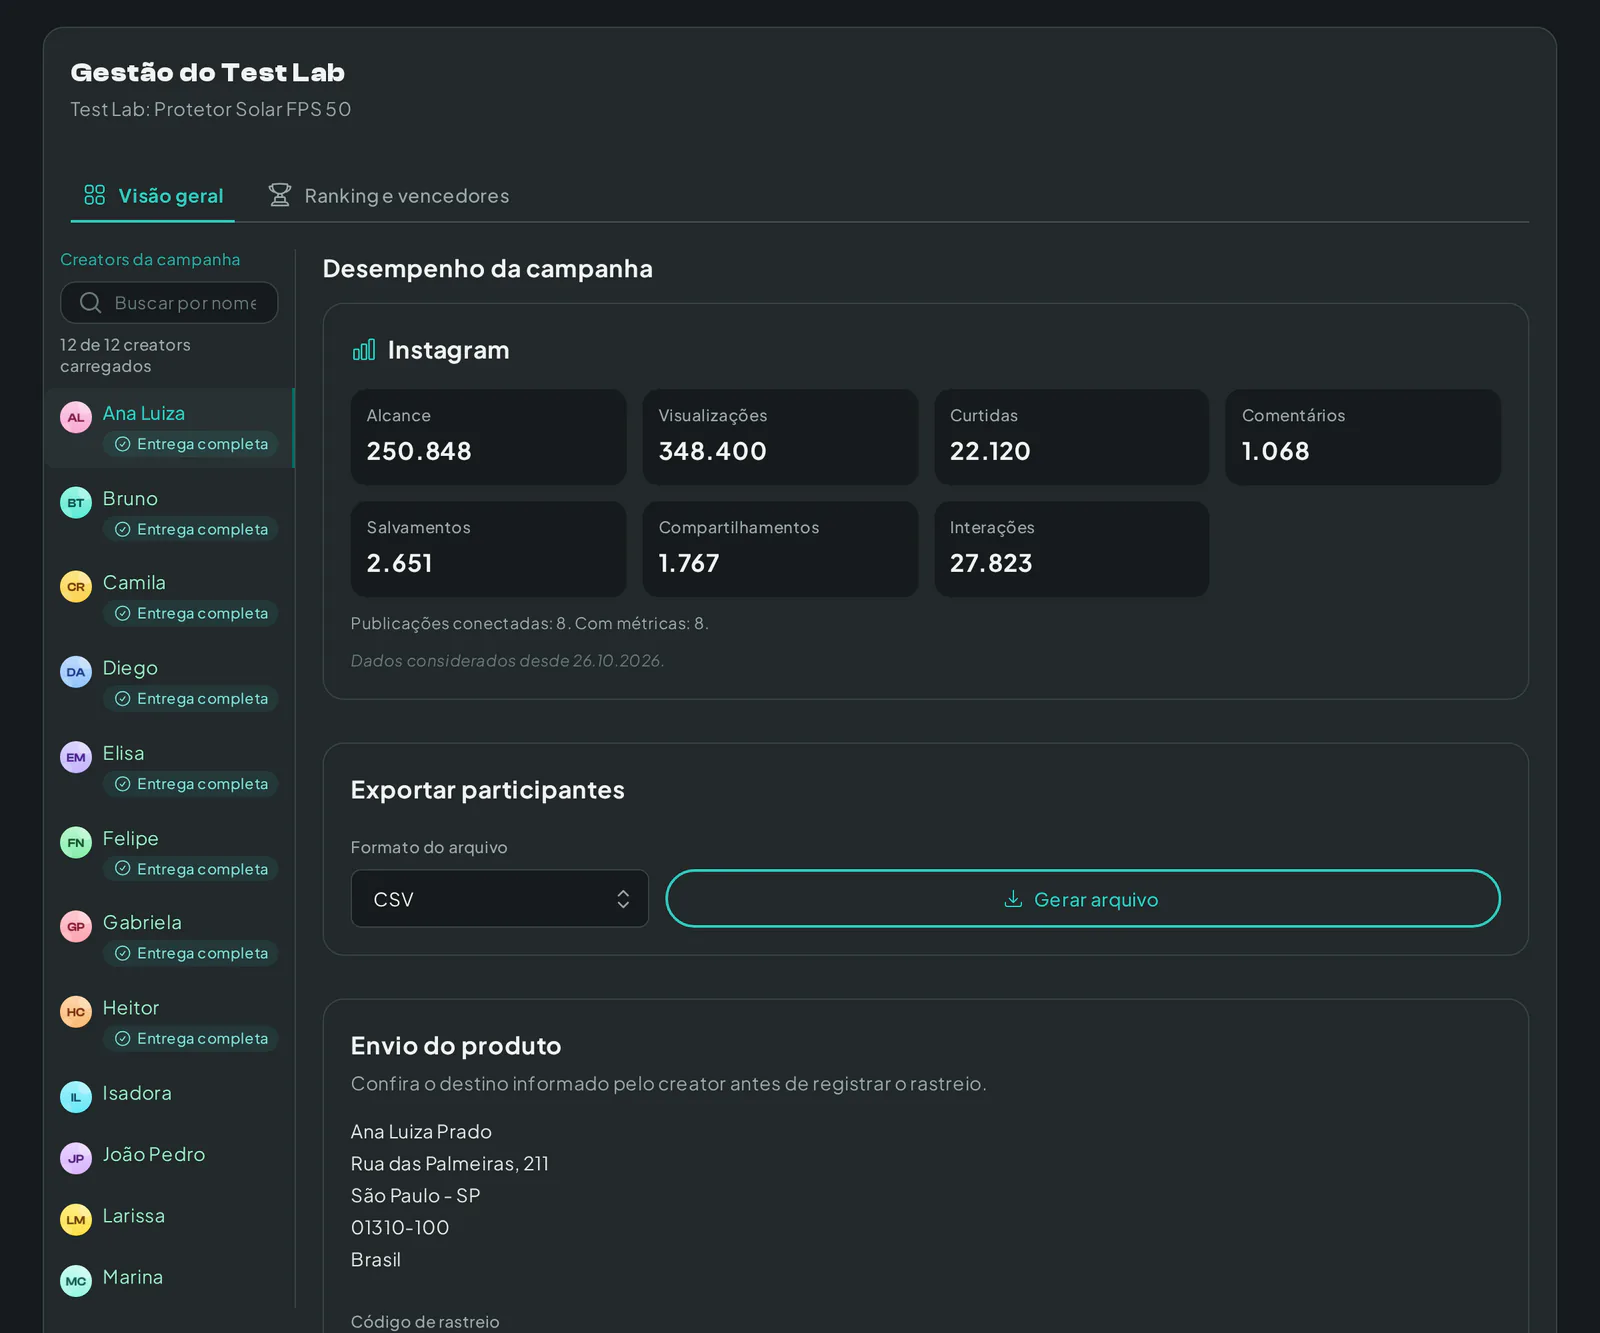Select creator Isadora in the list

(169, 1095)
